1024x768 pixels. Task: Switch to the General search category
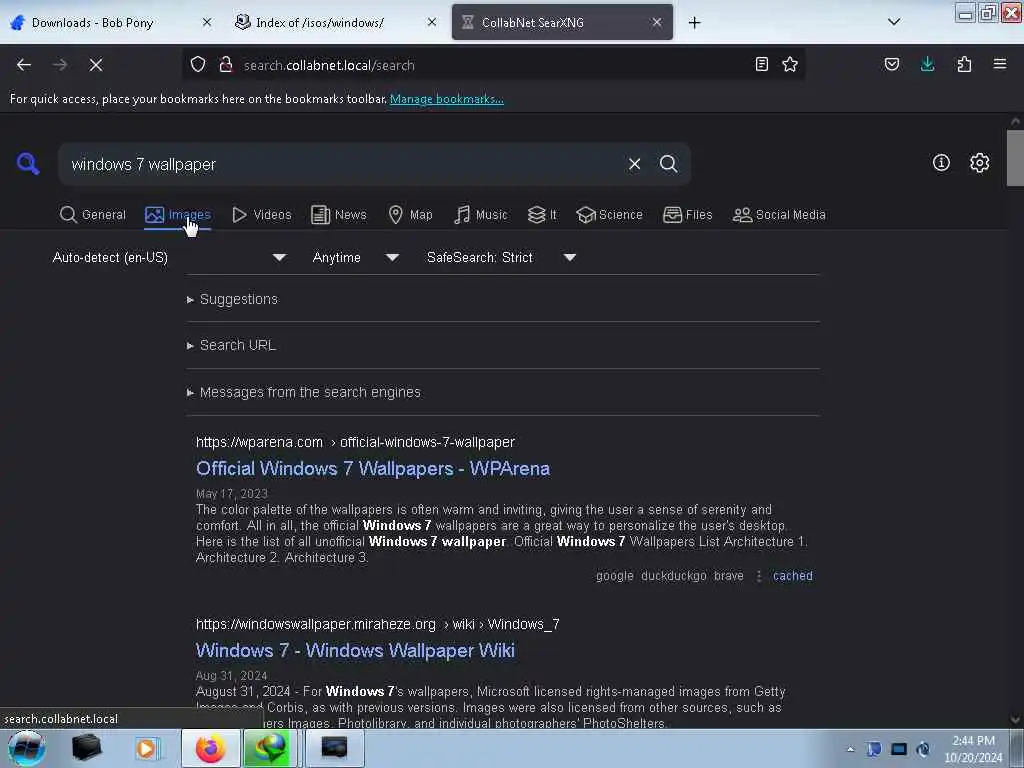[x=93, y=215]
